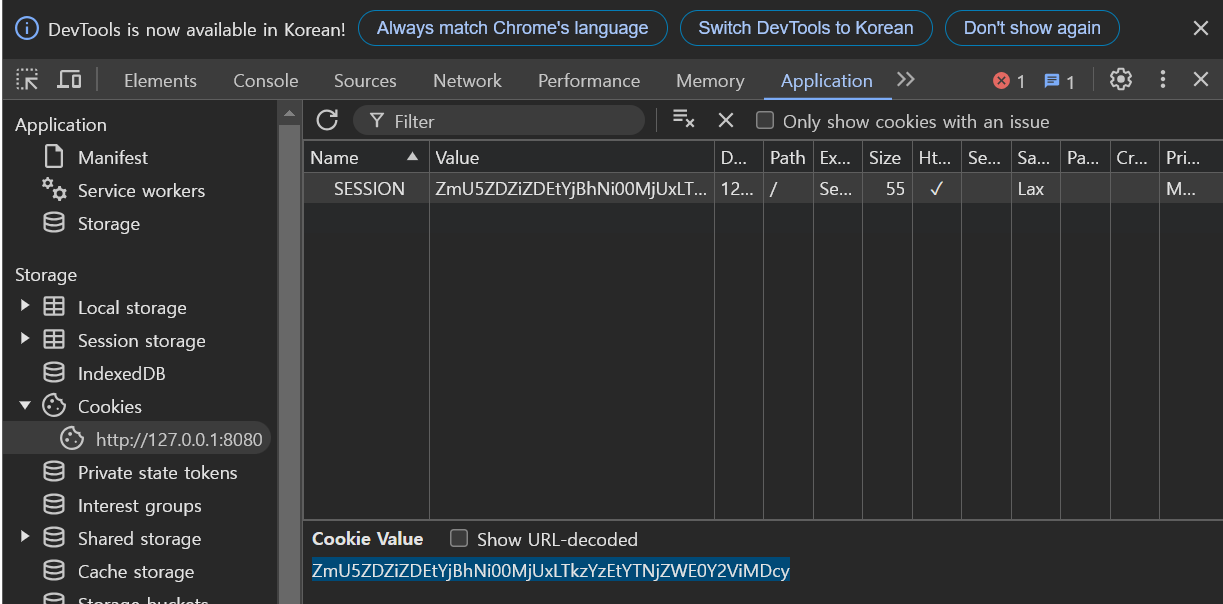Enable Only show cookies with an issue

(x=765, y=121)
